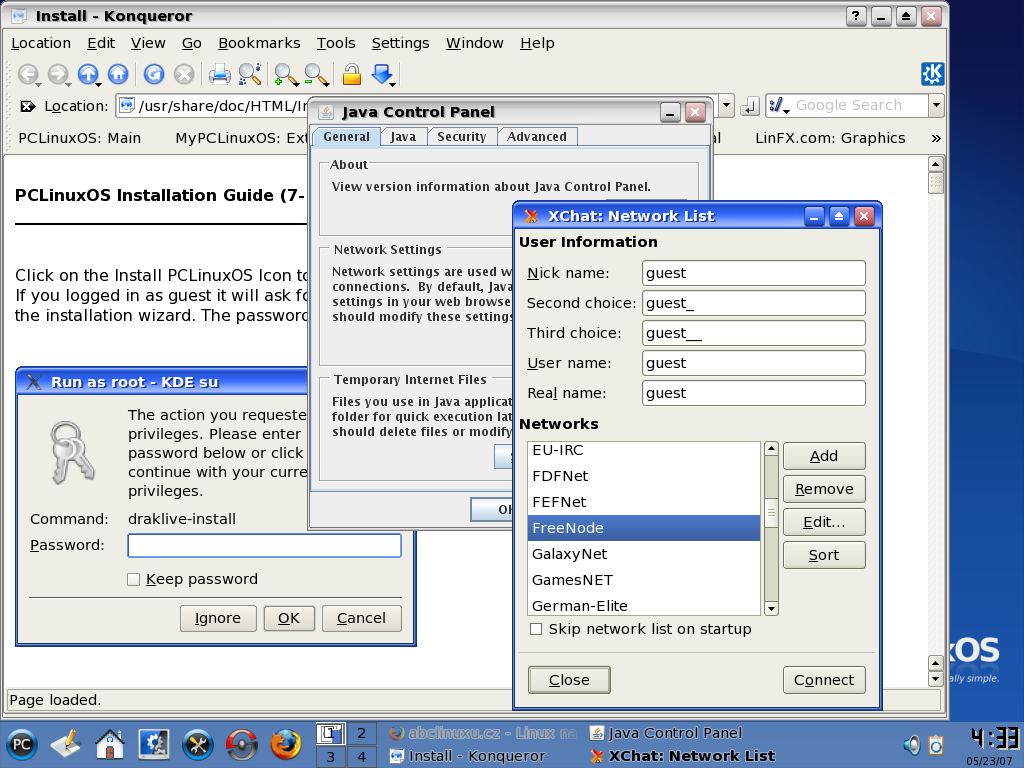Screen dimensions: 1024x768
Task: Switch to virtual desktop 2 in the pager
Action: 361,733
